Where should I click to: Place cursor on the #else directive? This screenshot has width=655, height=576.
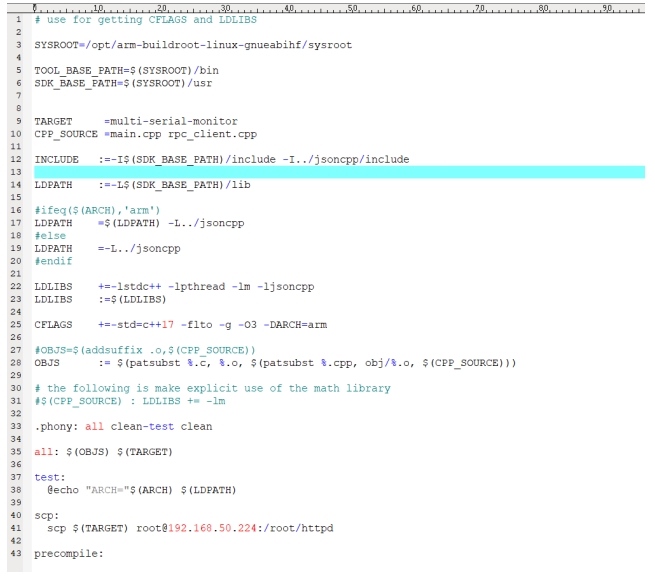click(x=50, y=236)
